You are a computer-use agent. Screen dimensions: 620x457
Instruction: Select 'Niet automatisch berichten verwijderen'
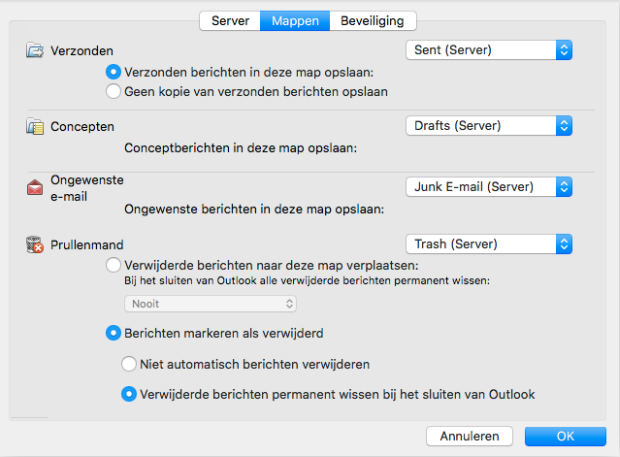point(128,364)
